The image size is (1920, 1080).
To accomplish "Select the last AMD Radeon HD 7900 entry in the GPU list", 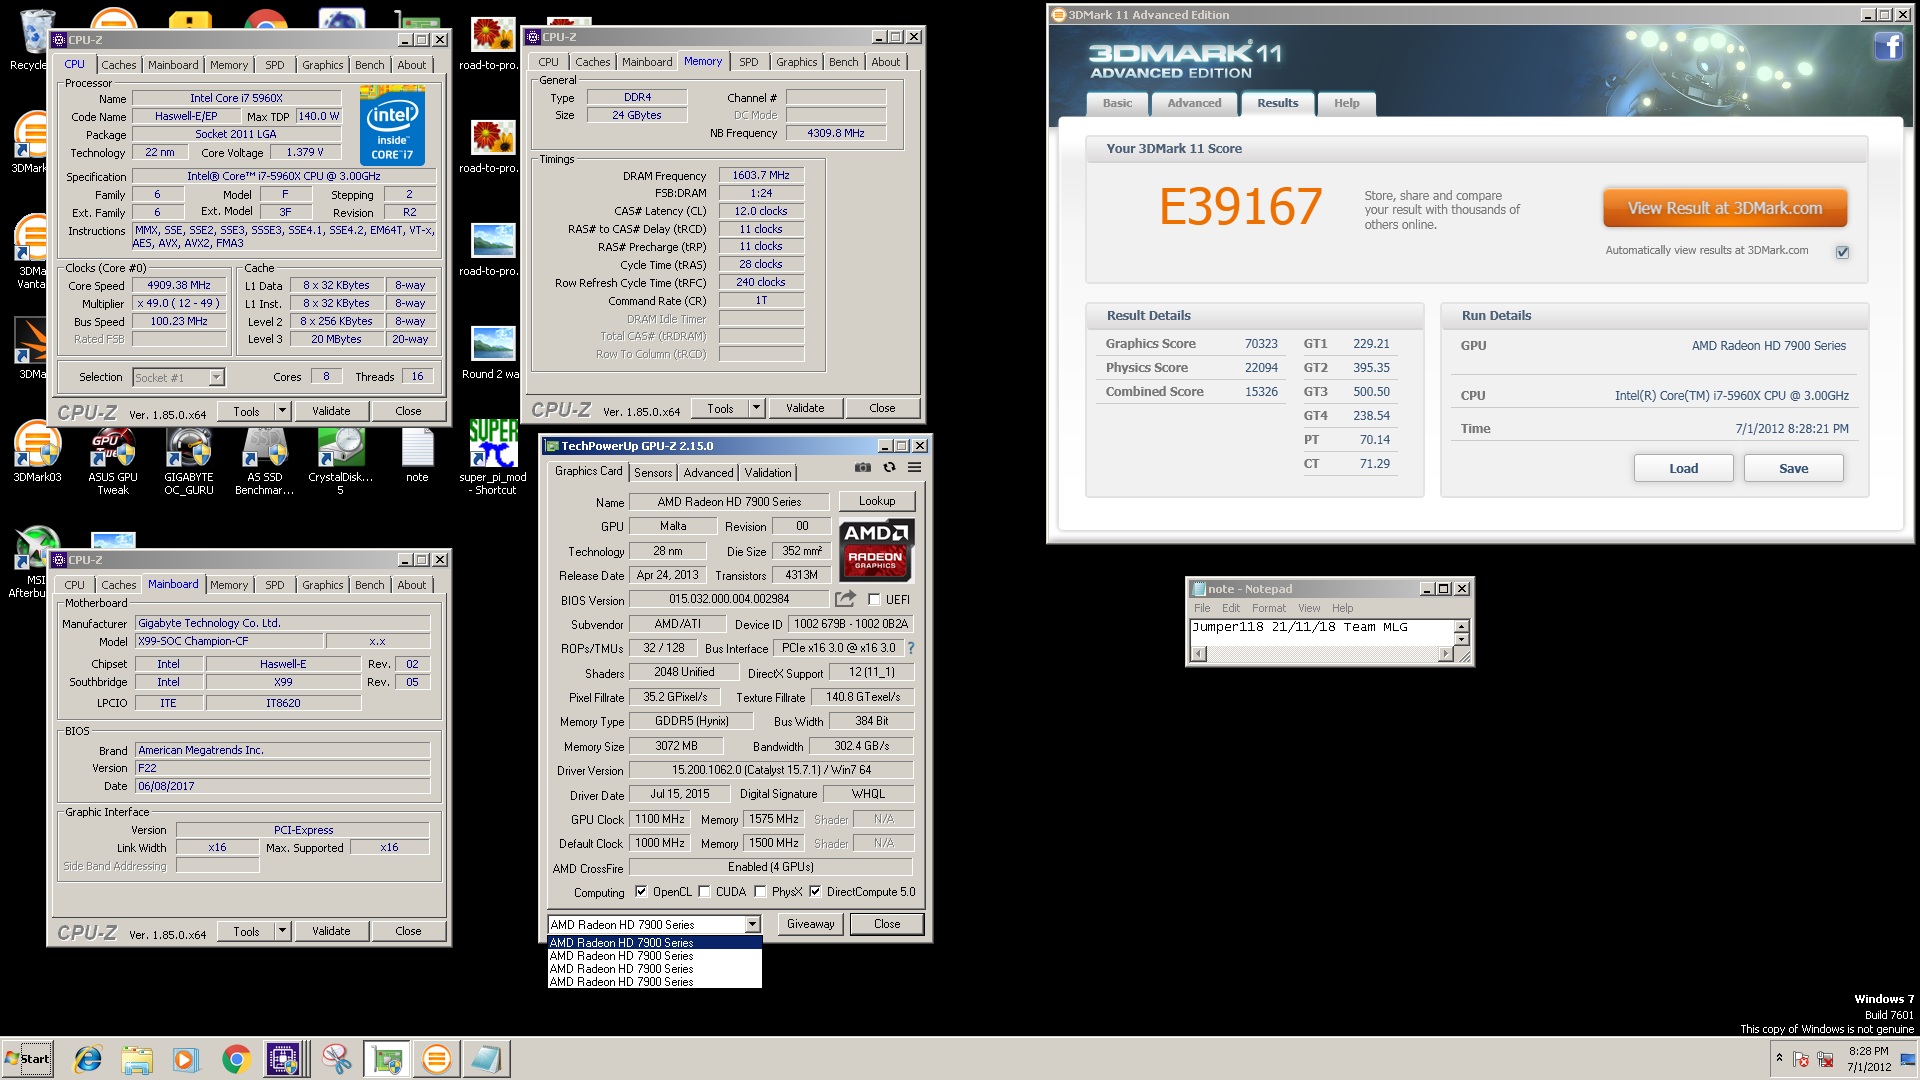I will tap(655, 982).
